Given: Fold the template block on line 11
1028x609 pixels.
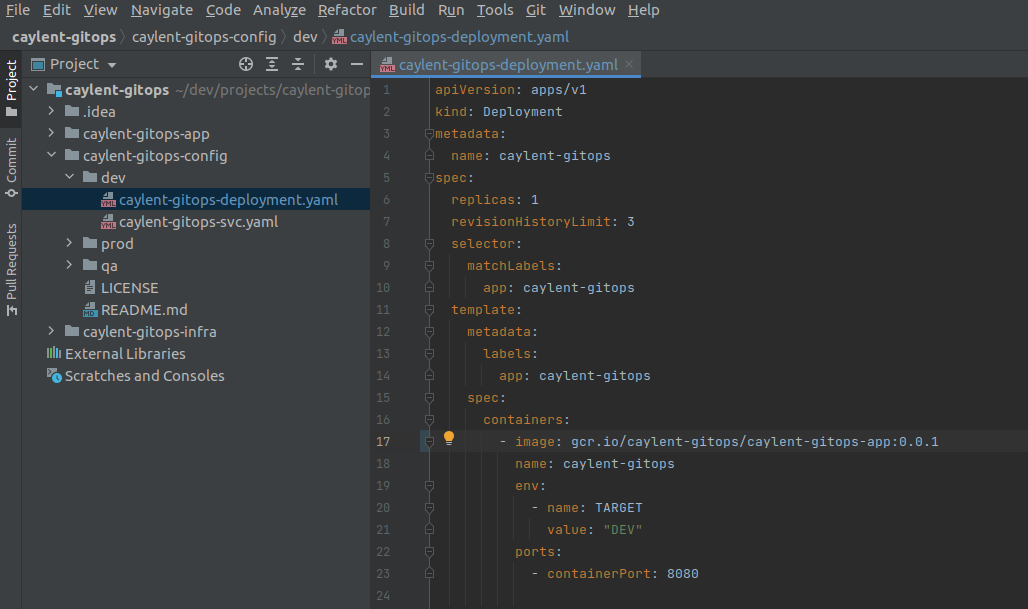Looking at the screenshot, I should 429,309.
